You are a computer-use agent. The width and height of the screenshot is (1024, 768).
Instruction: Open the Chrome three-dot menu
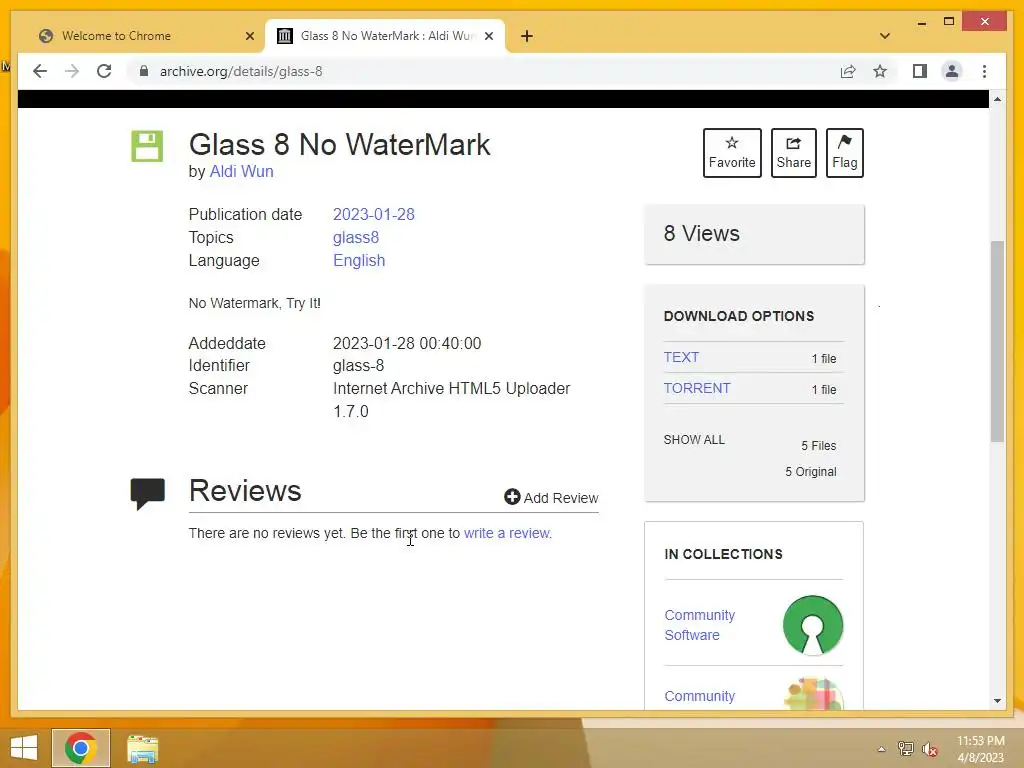click(x=984, y=71)
